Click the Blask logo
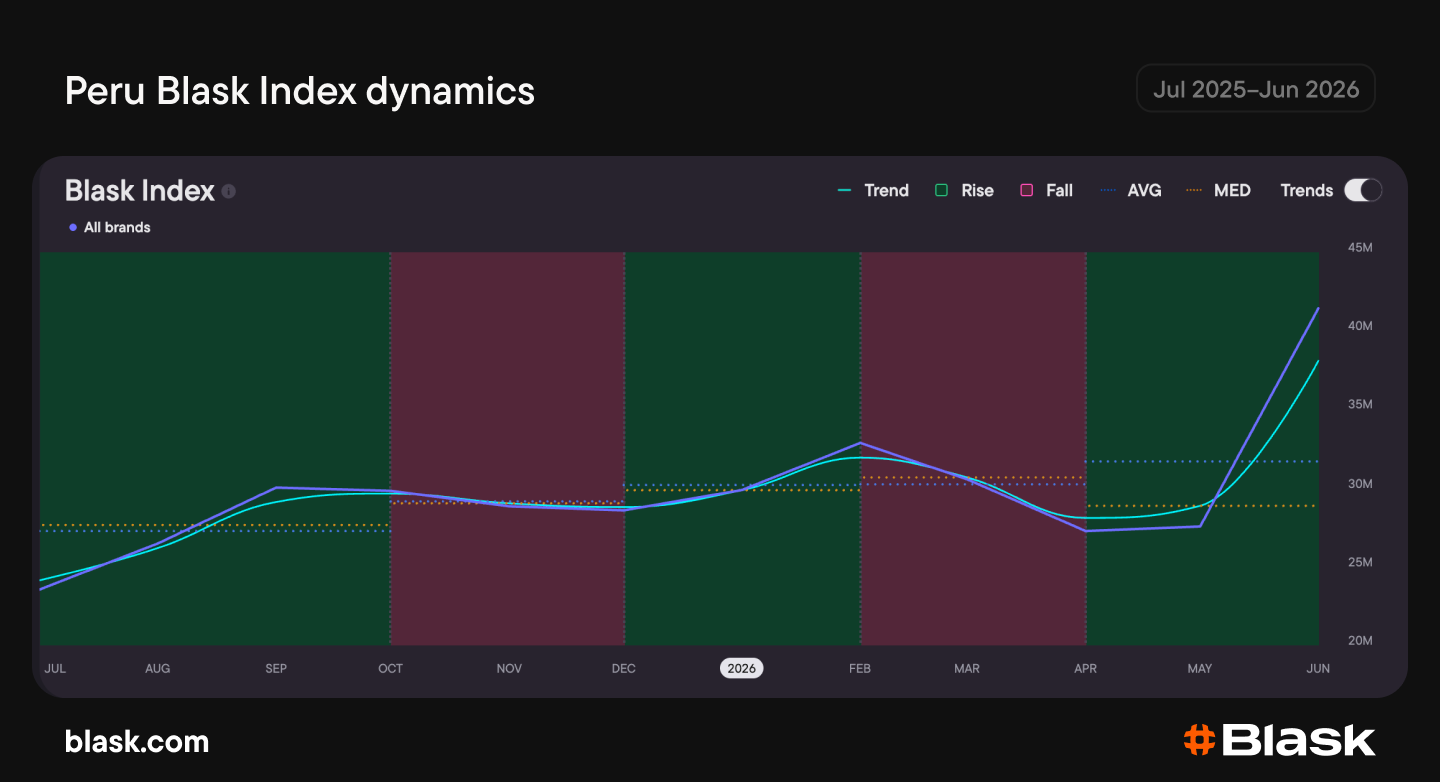 pyautogui.click(x=1279, y=740)
